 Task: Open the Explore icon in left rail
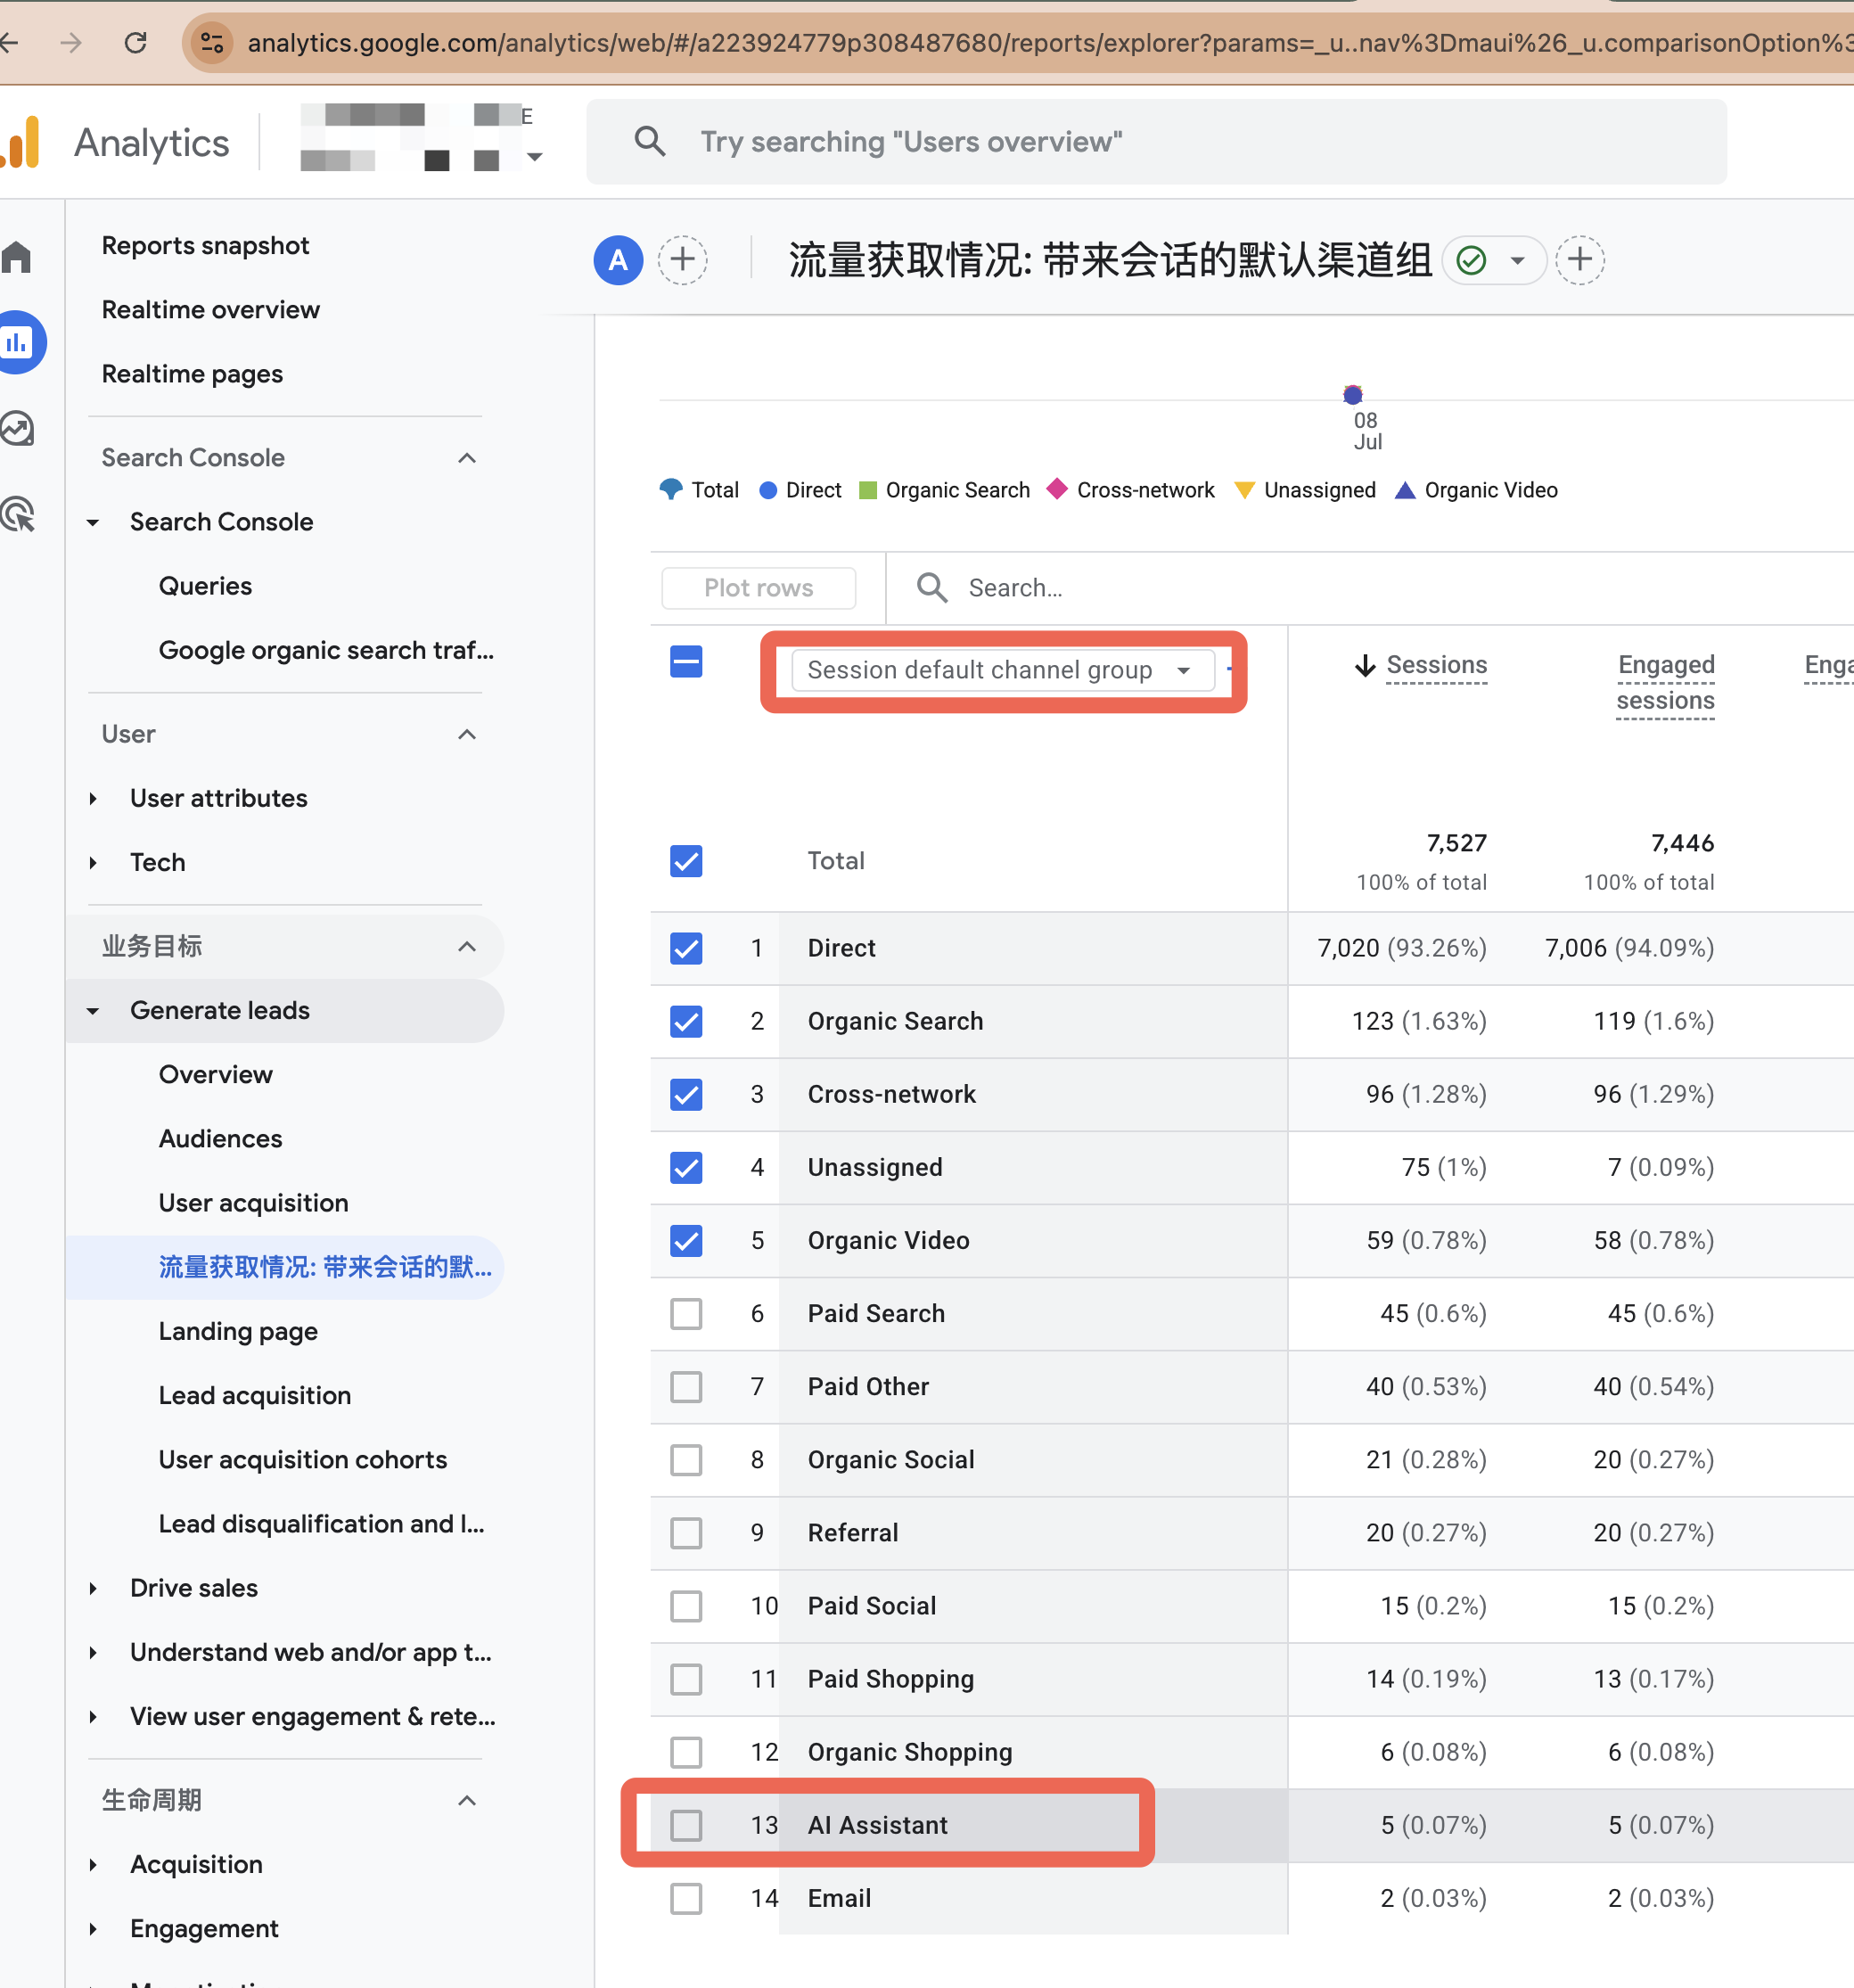point(17,429)
